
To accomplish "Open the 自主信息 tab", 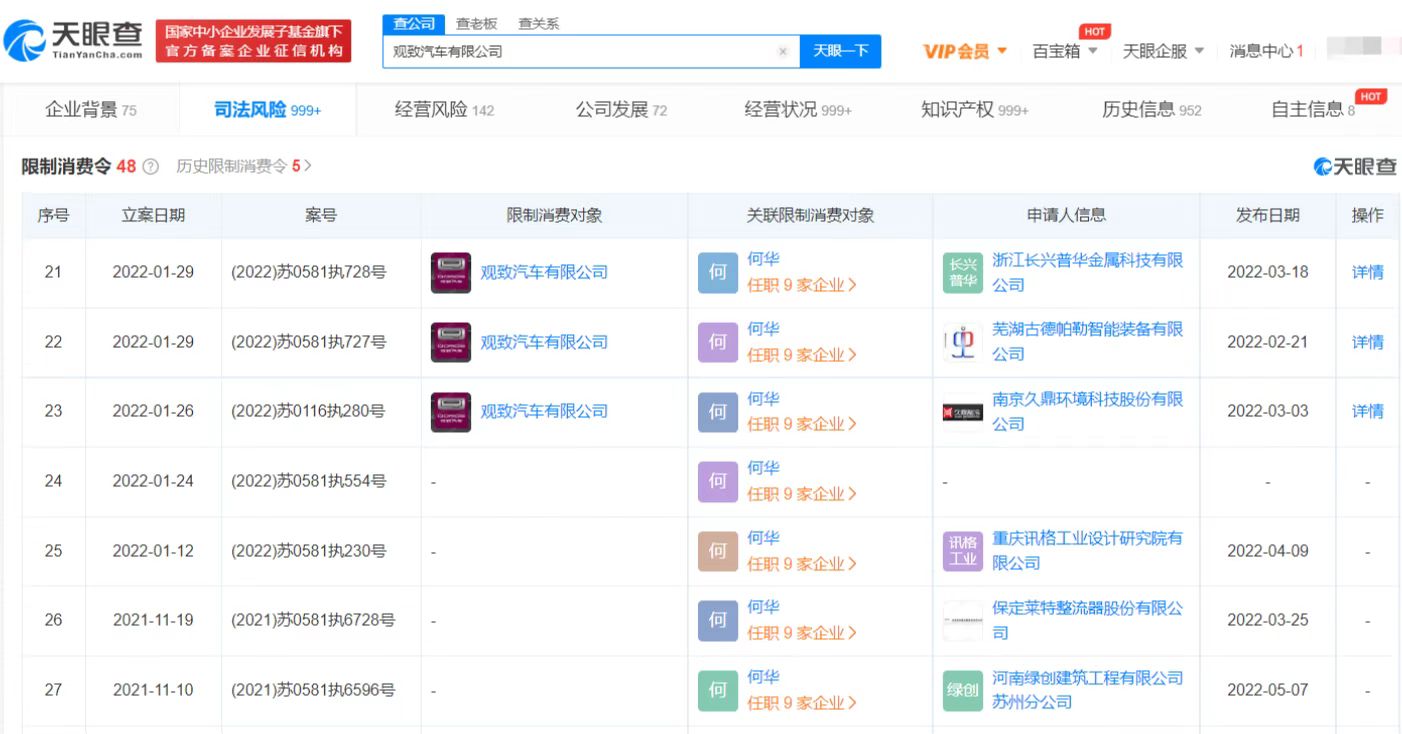I will click(1313, 110).
